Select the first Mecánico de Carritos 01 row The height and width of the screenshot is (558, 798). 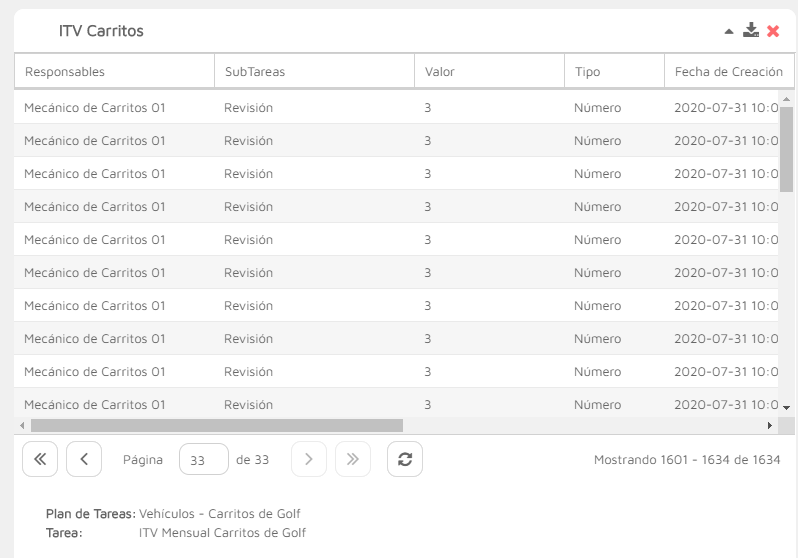pyautogui.click(x=95, y=108)
